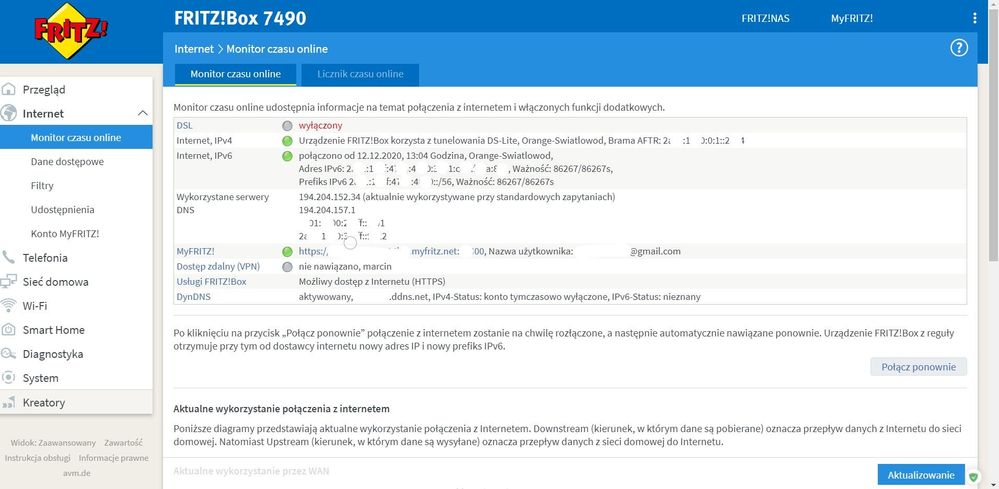Screen dimensions: 999x489
Task: Switch to Licznik czasu online tab
Action: tap(361, 74)
